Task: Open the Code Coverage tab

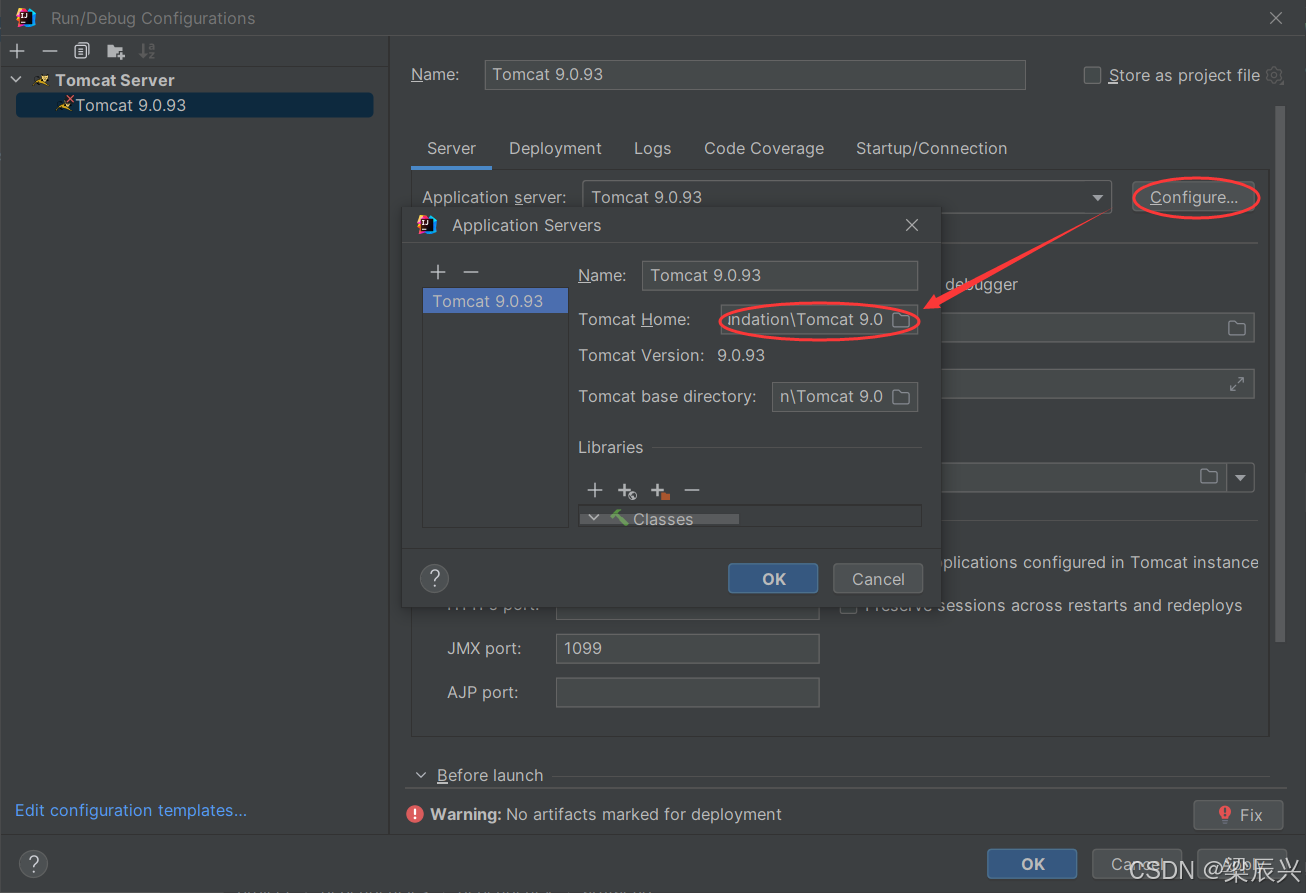Action: pyautogui.click(x=764, y=148)
